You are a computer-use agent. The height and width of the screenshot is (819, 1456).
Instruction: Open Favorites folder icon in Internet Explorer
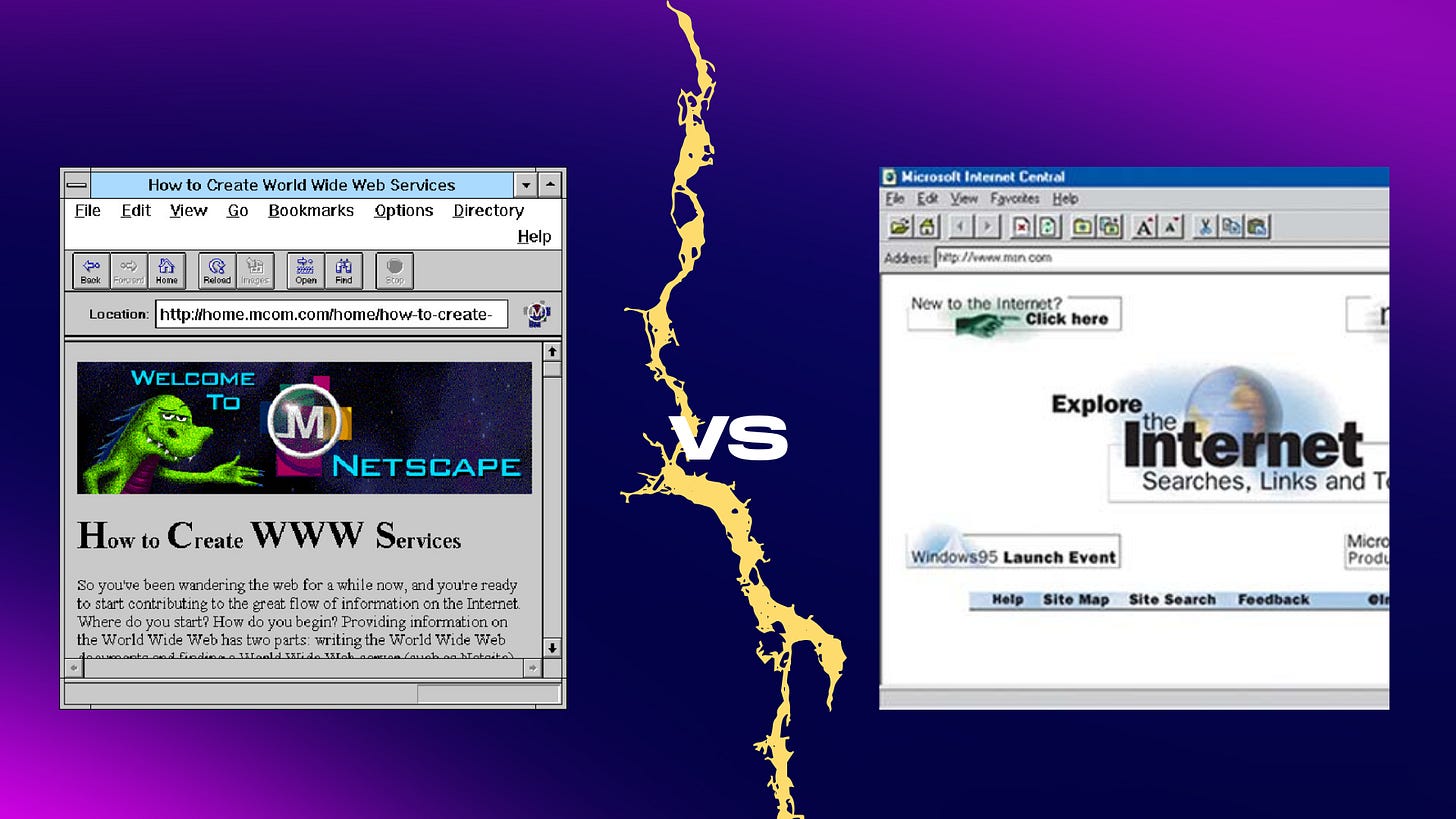[1082, 227]
